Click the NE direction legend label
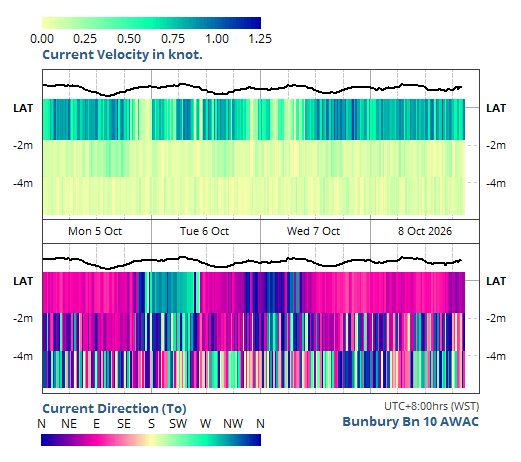521x462 pixels. (x=69, y=424)
